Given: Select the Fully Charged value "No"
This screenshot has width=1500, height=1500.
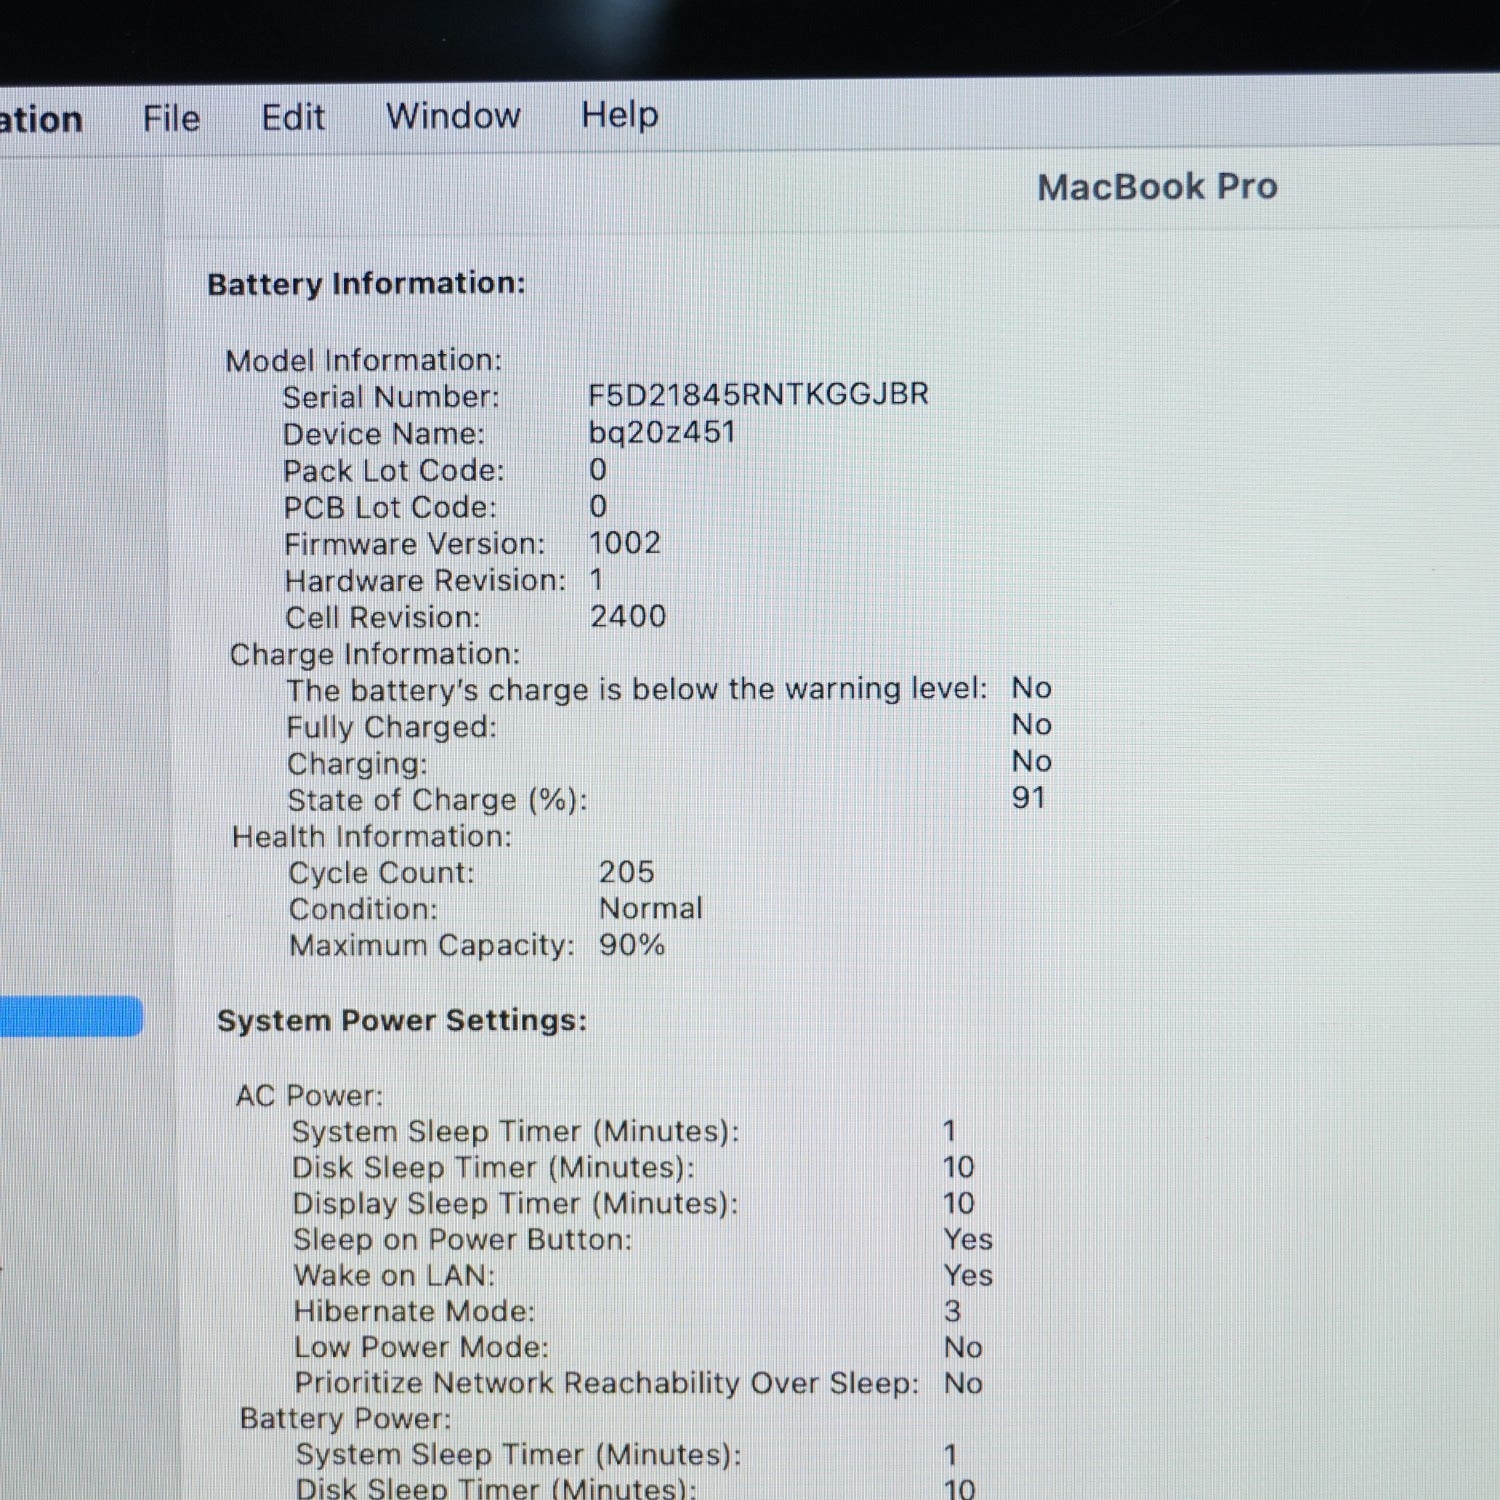Looking at the screenshot, I should (x=1031, y=725).
